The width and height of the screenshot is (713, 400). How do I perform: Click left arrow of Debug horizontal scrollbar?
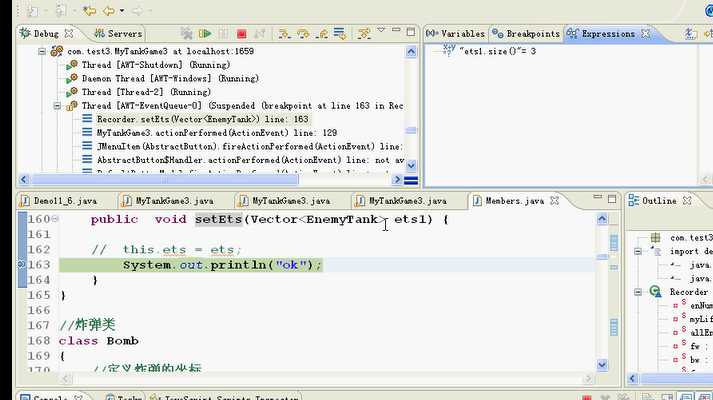24,180
